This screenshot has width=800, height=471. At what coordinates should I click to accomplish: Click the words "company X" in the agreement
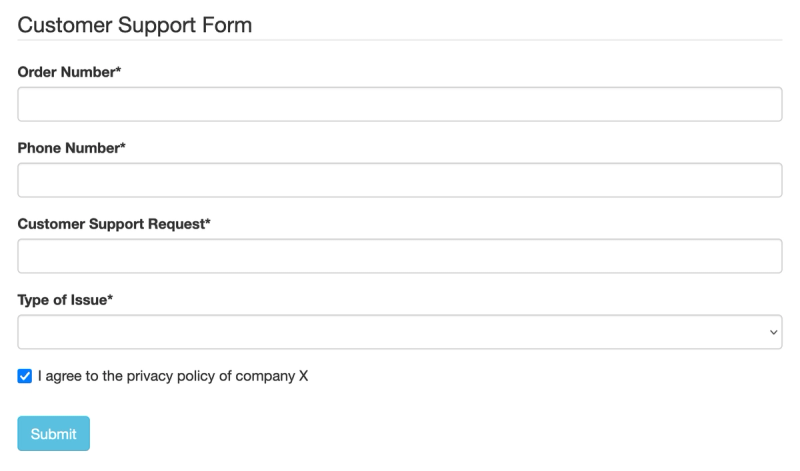tap(272, 377)
